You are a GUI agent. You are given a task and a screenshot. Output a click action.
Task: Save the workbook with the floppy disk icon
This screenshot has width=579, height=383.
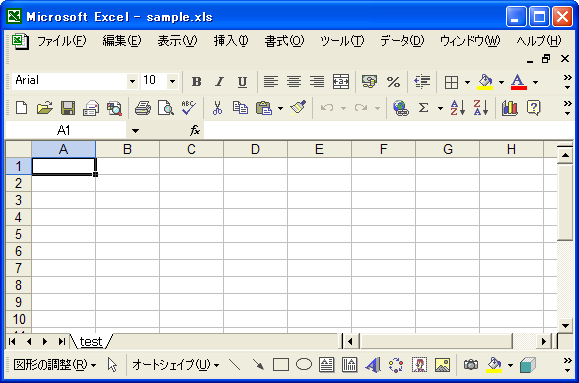pos(68,108)
